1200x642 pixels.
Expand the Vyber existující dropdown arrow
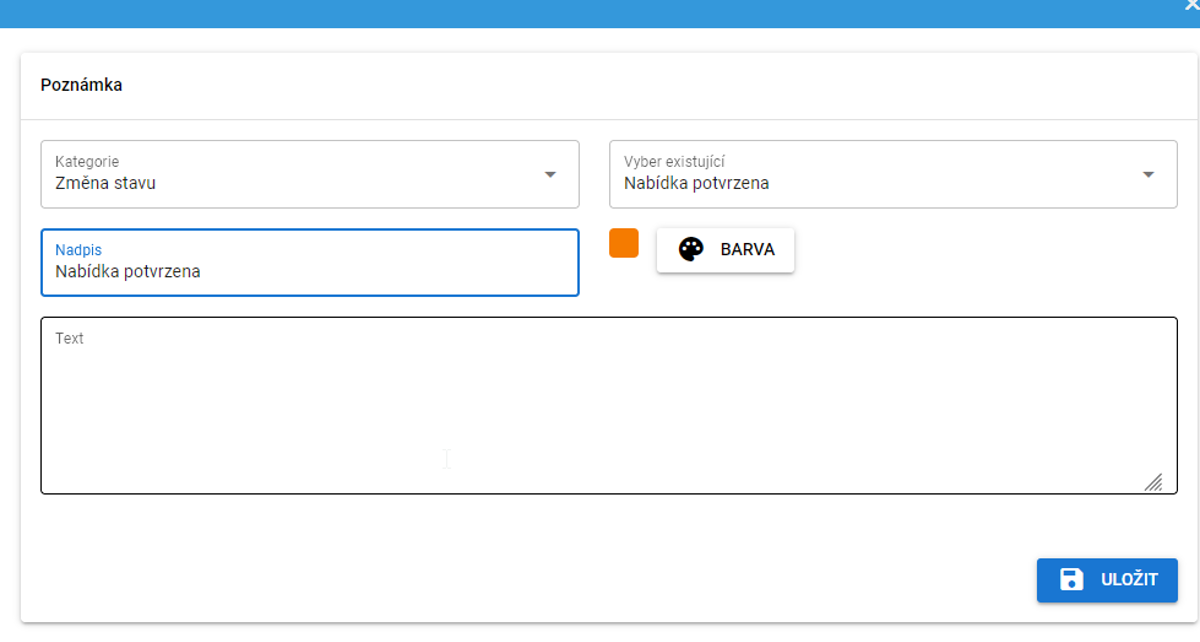(x=1148, y=174)
